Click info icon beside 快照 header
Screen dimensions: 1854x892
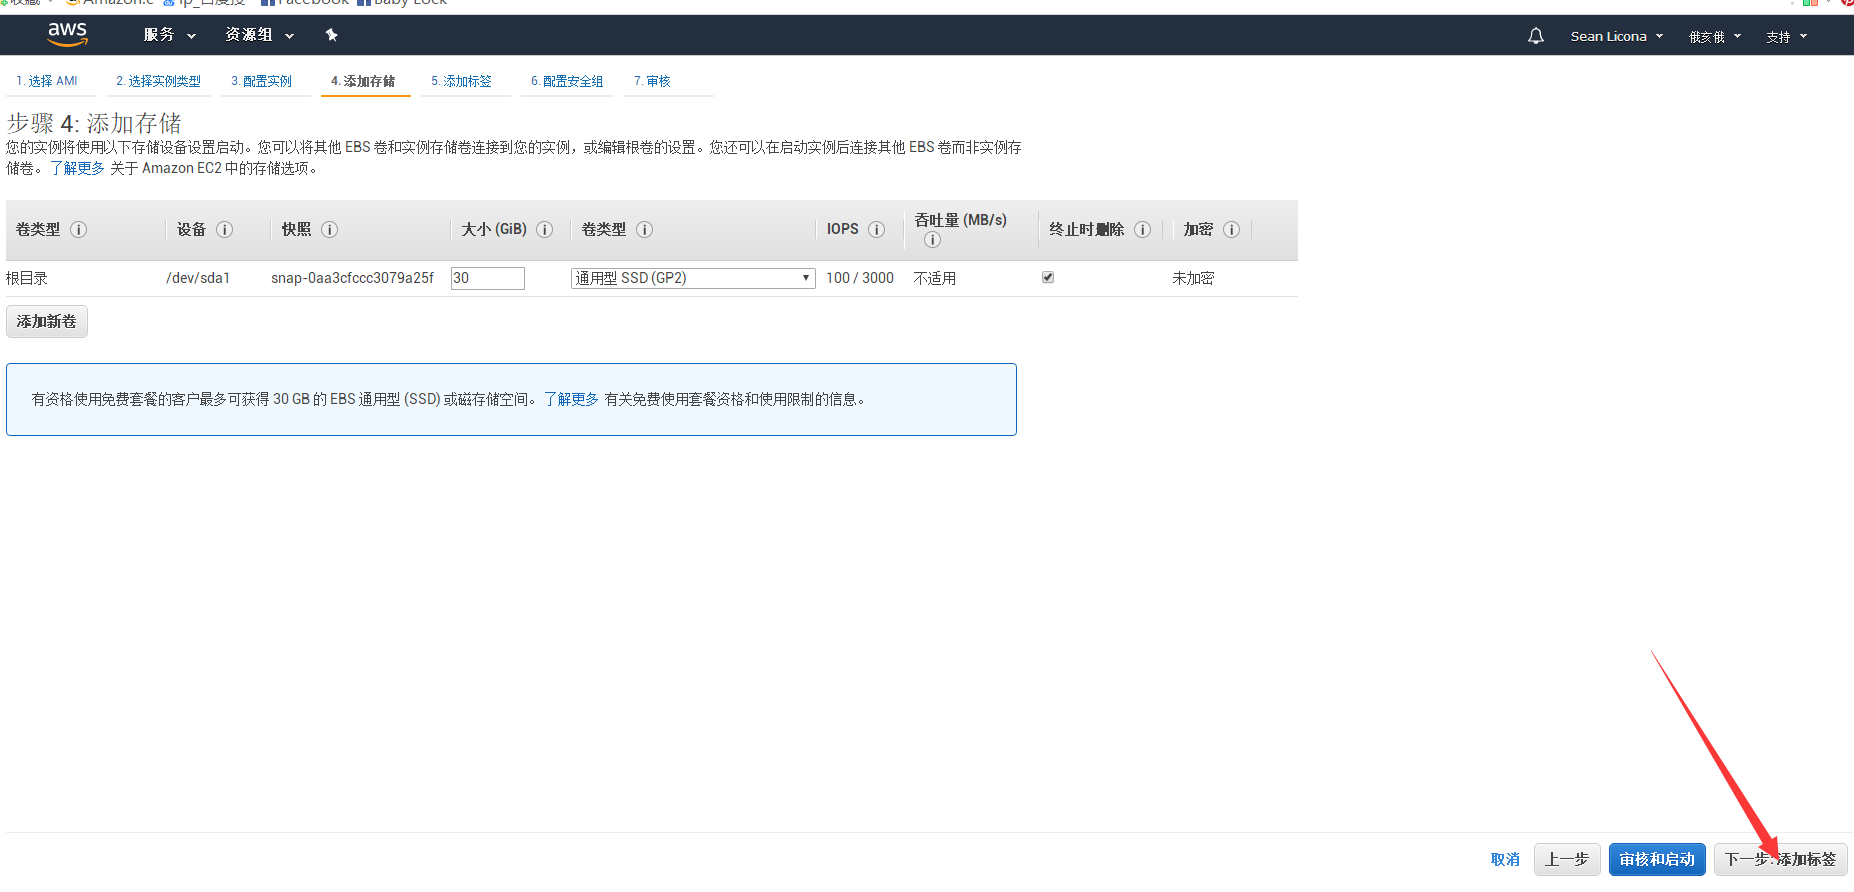point(329,229)
